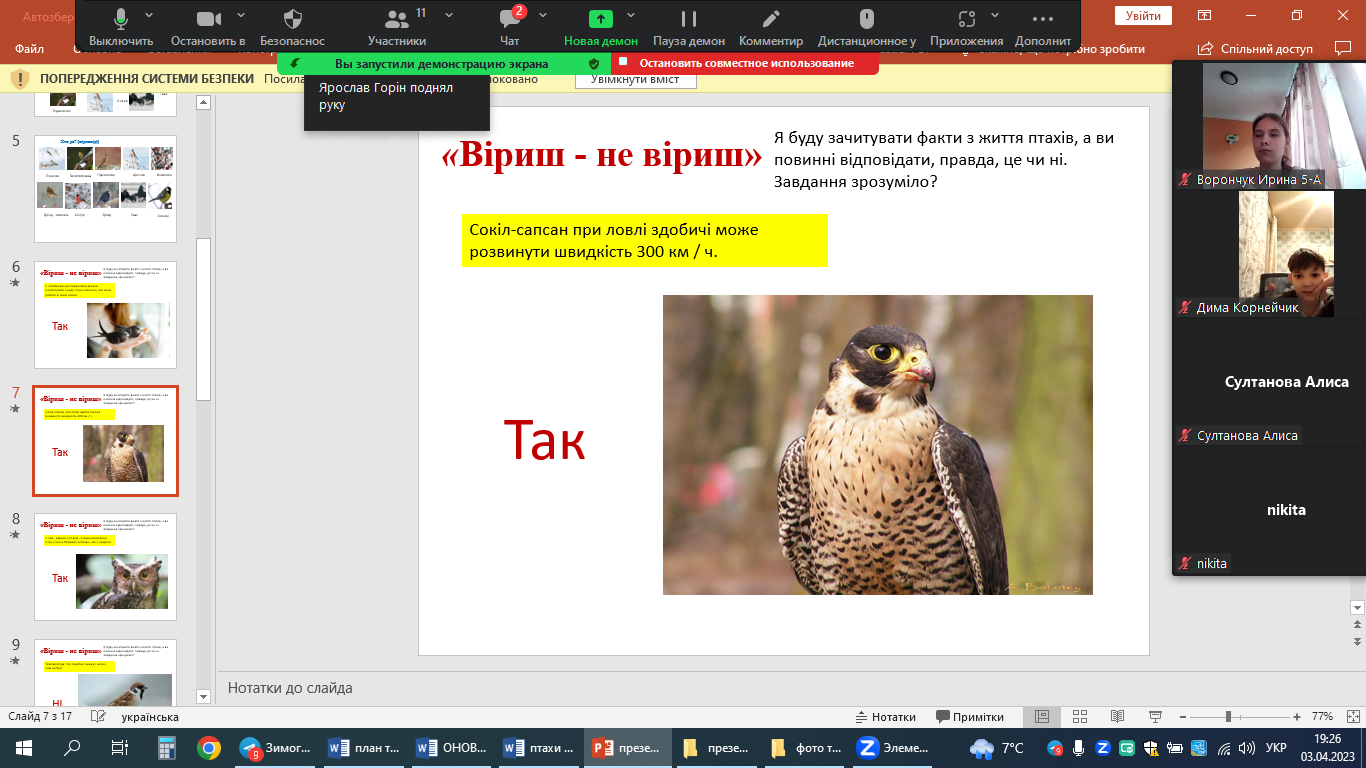Click Спільний доступ share button
Screen dimensions: 1366x768
tap(1255, 48)
